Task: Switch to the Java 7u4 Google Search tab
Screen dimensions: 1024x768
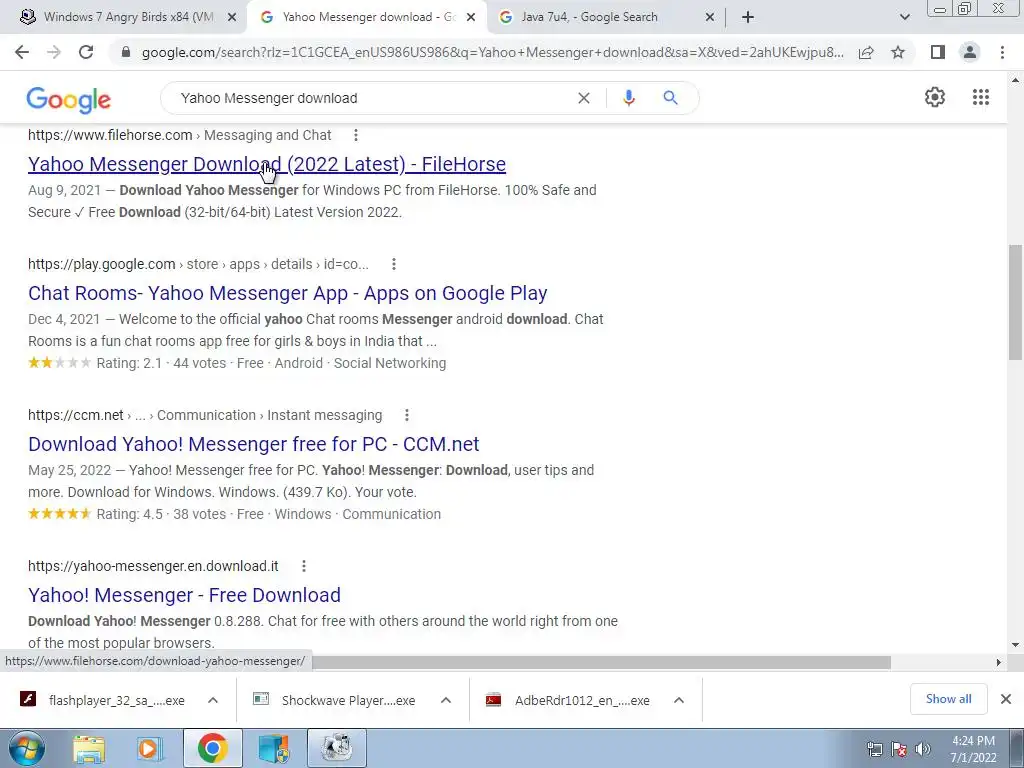Action: pyautogui.click(x=588, y=17)
